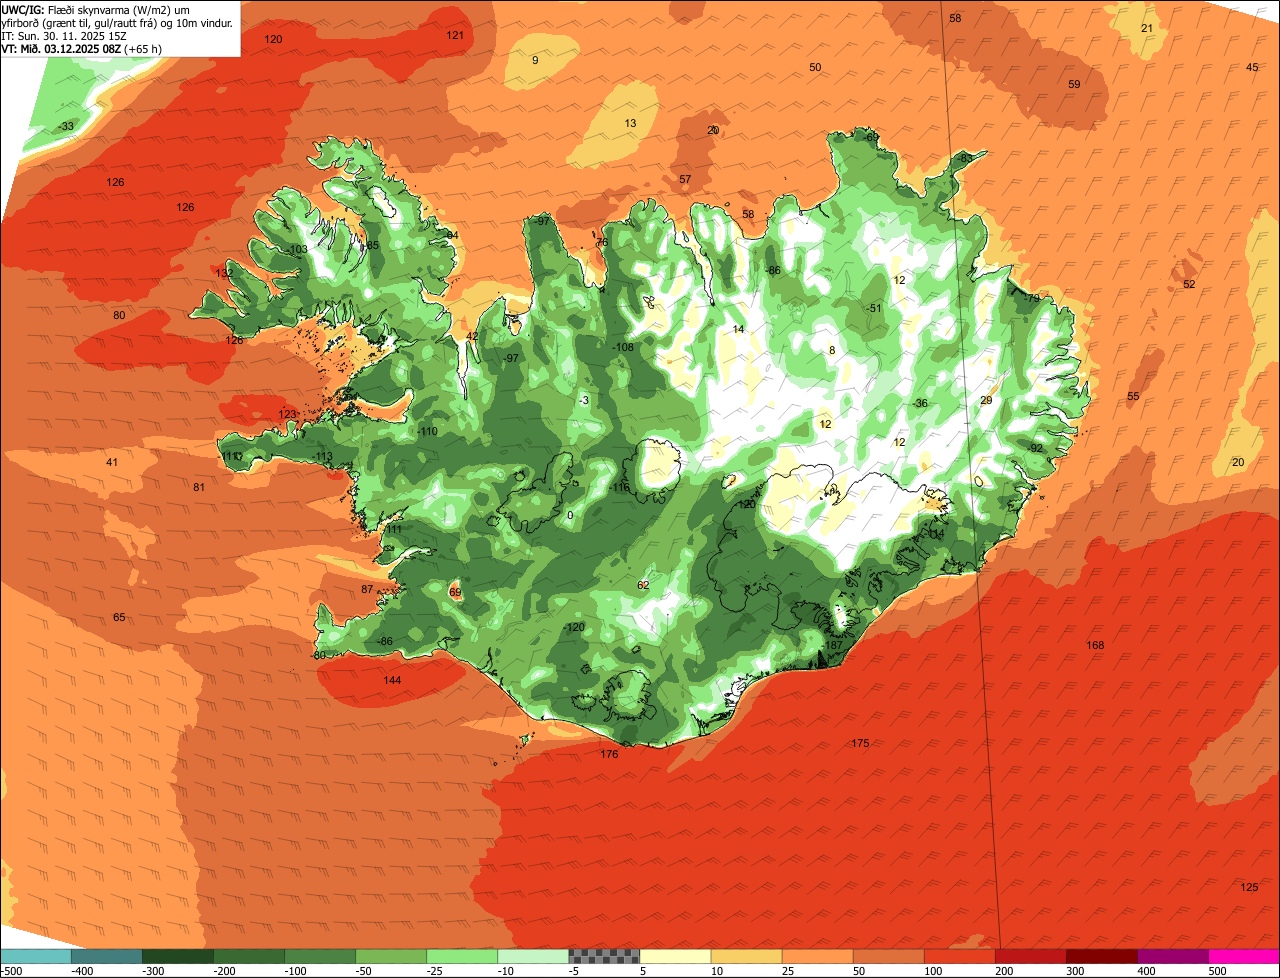Click the flux value '50' in the upper sea area
The width and height of the screenshot is (1280, 978).
[x=815, y=67]
